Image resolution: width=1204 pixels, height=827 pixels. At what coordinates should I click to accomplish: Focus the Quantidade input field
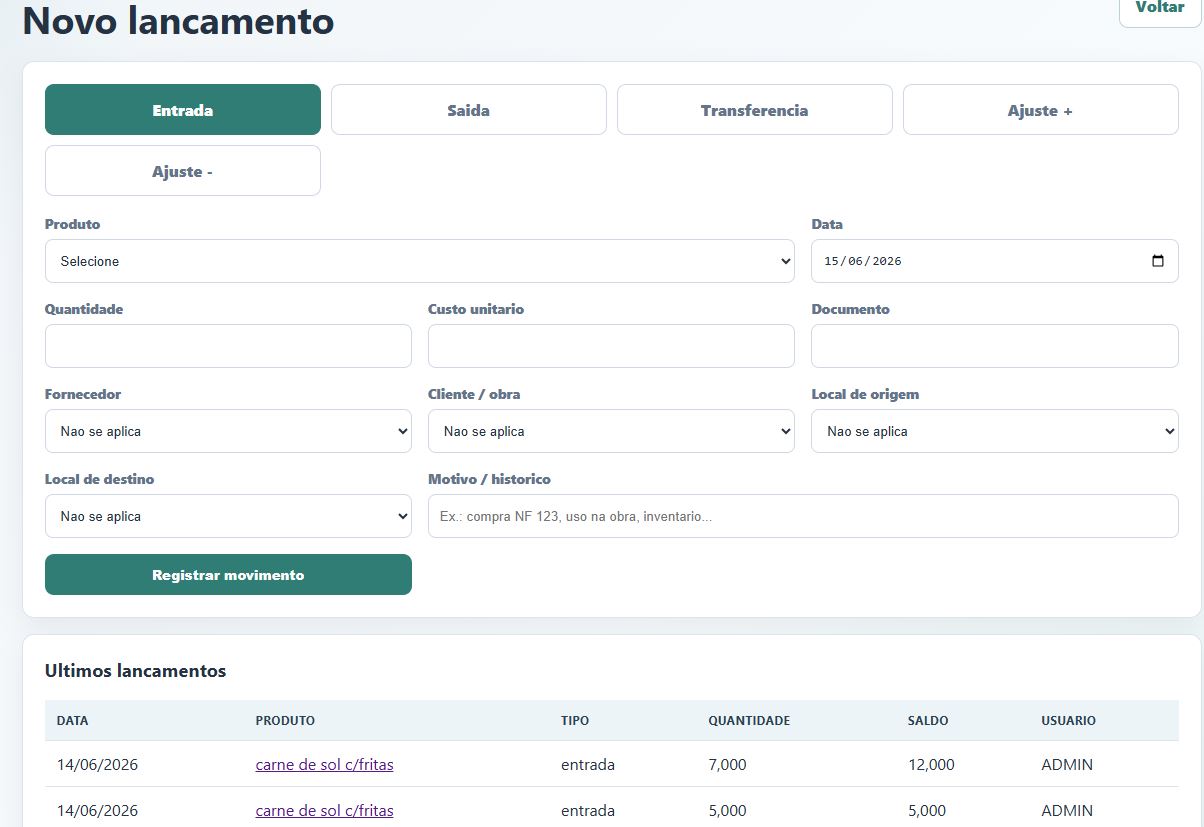(x=228, y=346)
